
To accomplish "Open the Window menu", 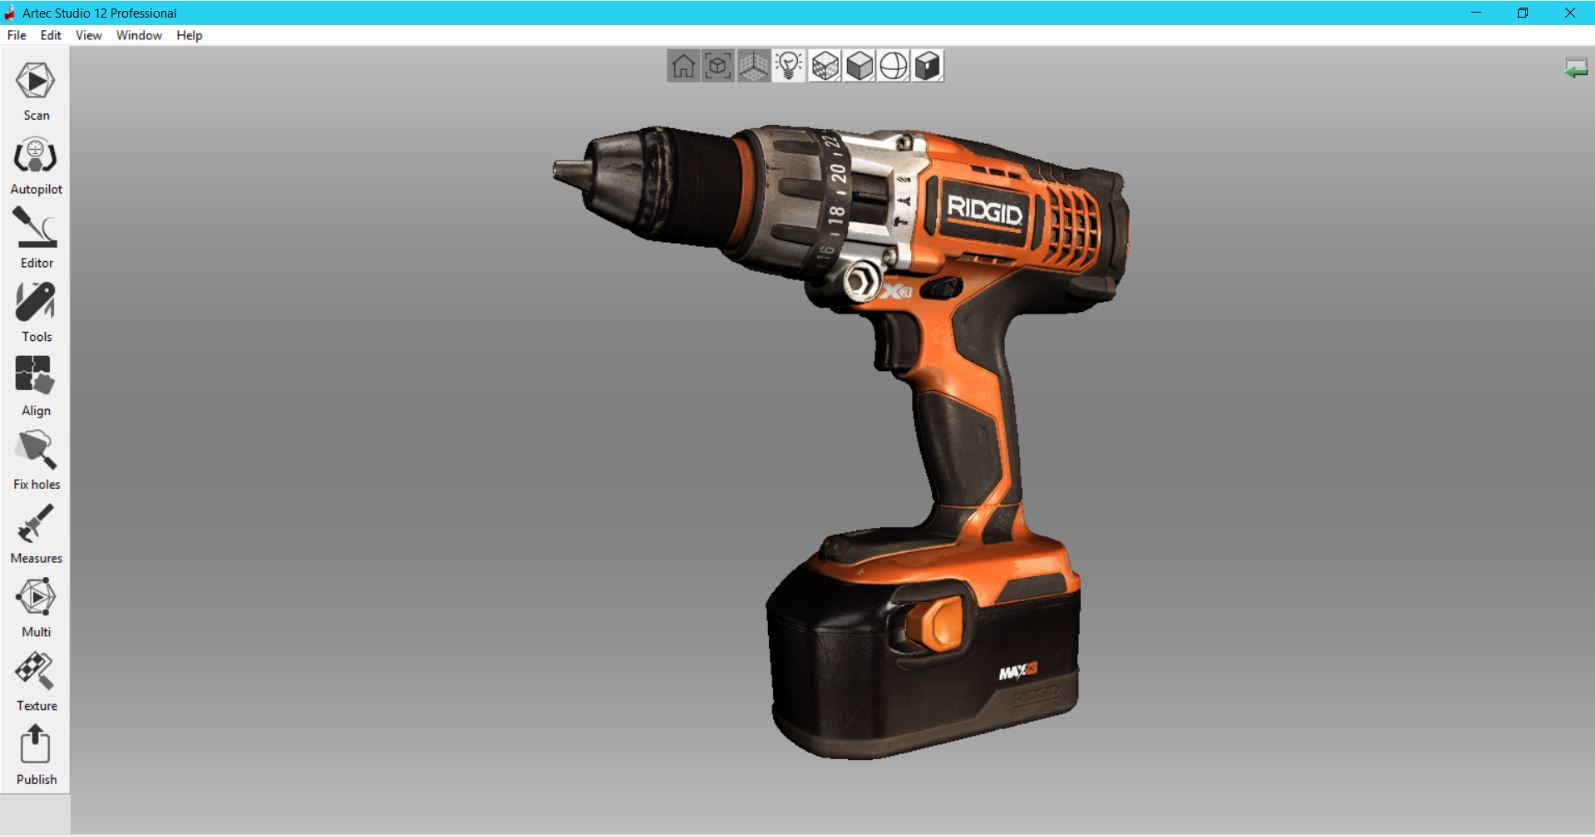I will 139,35.
